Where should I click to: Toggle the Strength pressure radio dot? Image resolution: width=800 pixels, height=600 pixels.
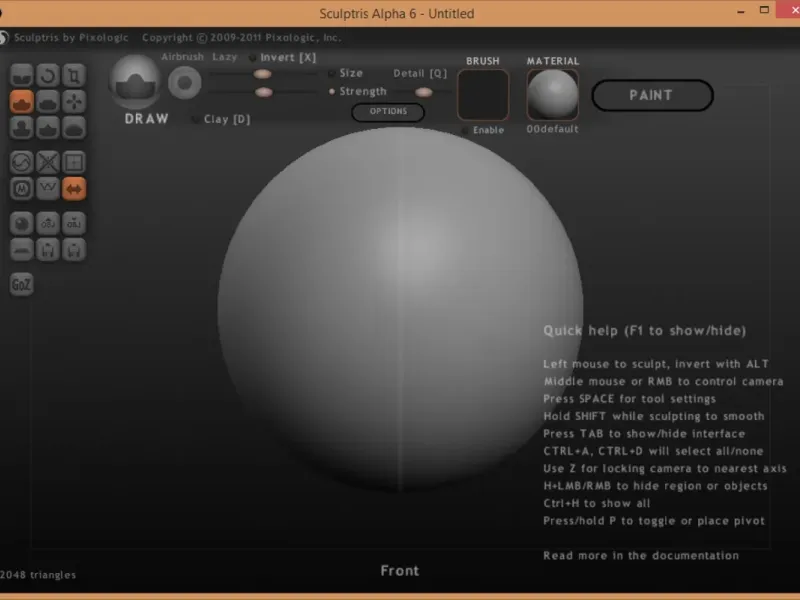pos(332,91)
